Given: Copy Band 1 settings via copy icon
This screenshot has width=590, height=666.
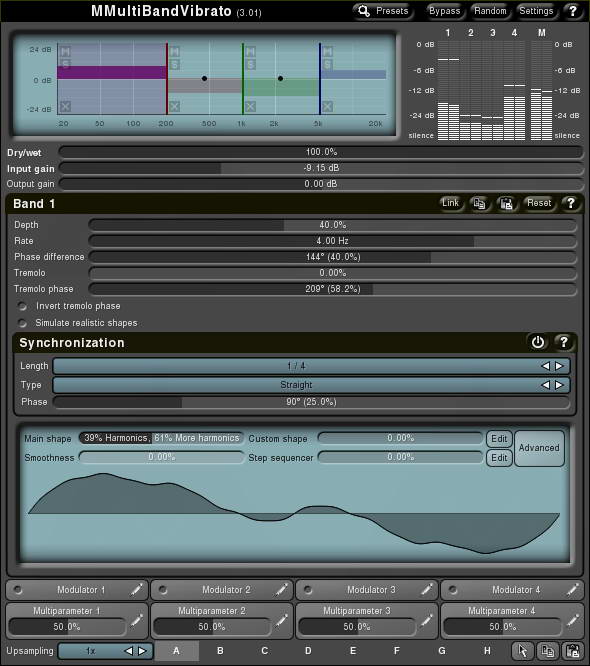Looking at the screenshot, I should pos(480,203).
